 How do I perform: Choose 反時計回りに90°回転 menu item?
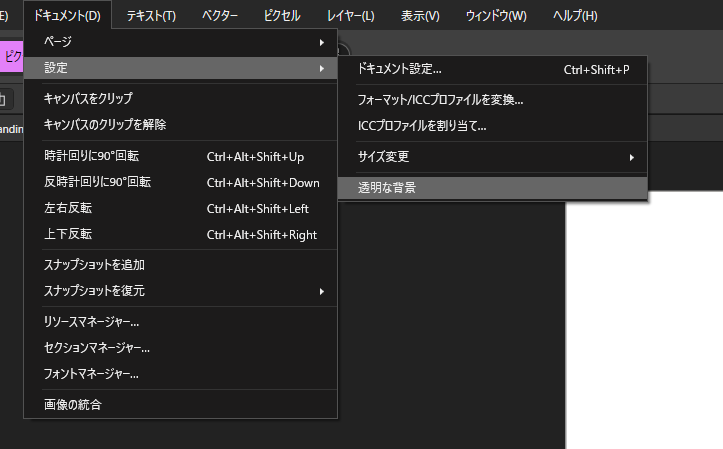(97, 182)
